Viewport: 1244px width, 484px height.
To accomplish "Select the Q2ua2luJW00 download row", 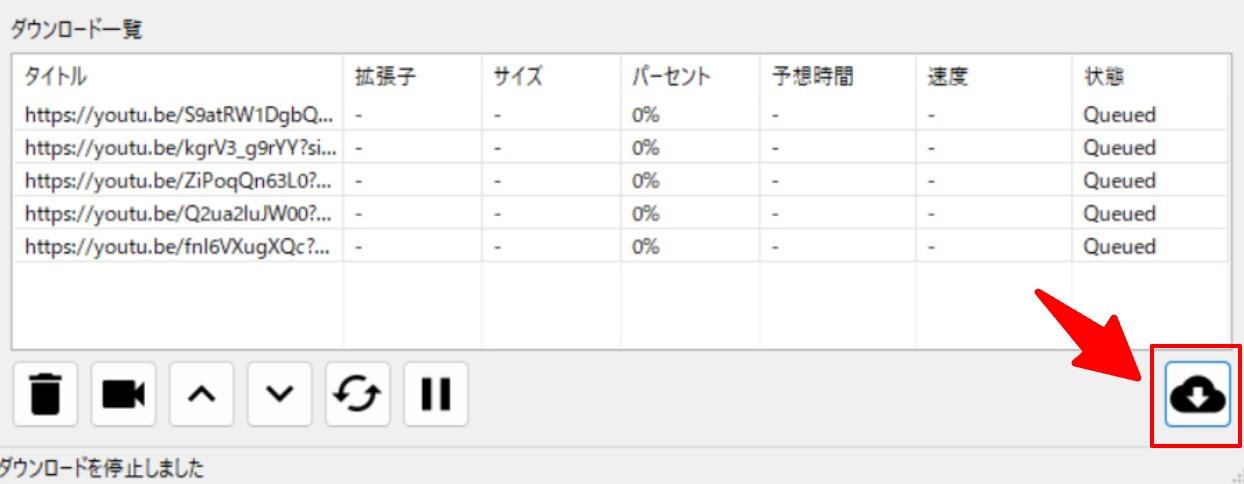I will pyautogui.click(x=620, y=214).
